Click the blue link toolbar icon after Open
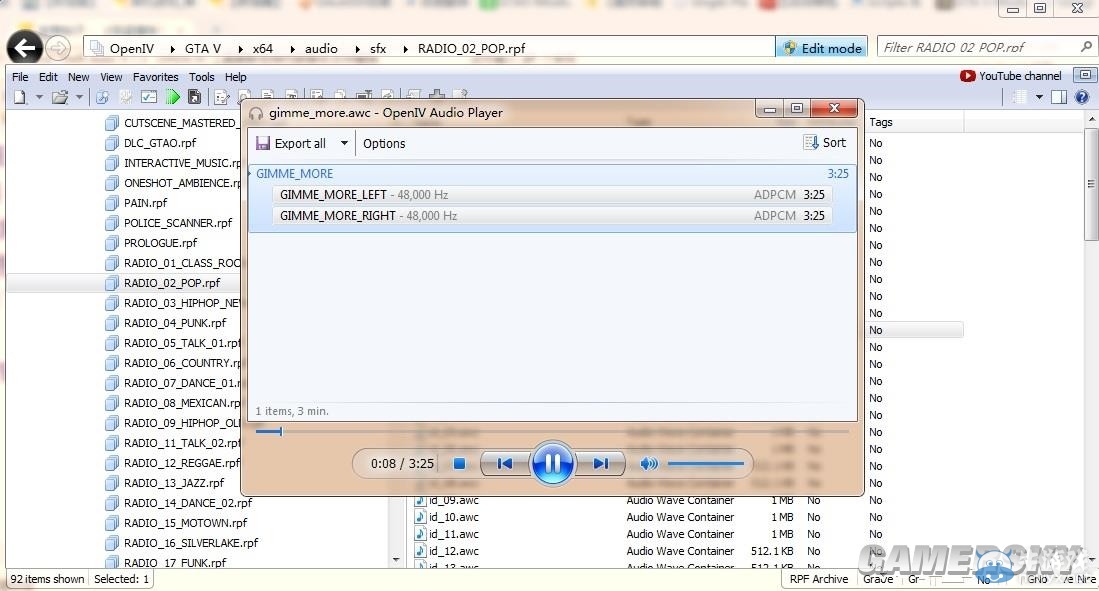The width and height of the screenshot is (1099, 591). coord(102,97)
